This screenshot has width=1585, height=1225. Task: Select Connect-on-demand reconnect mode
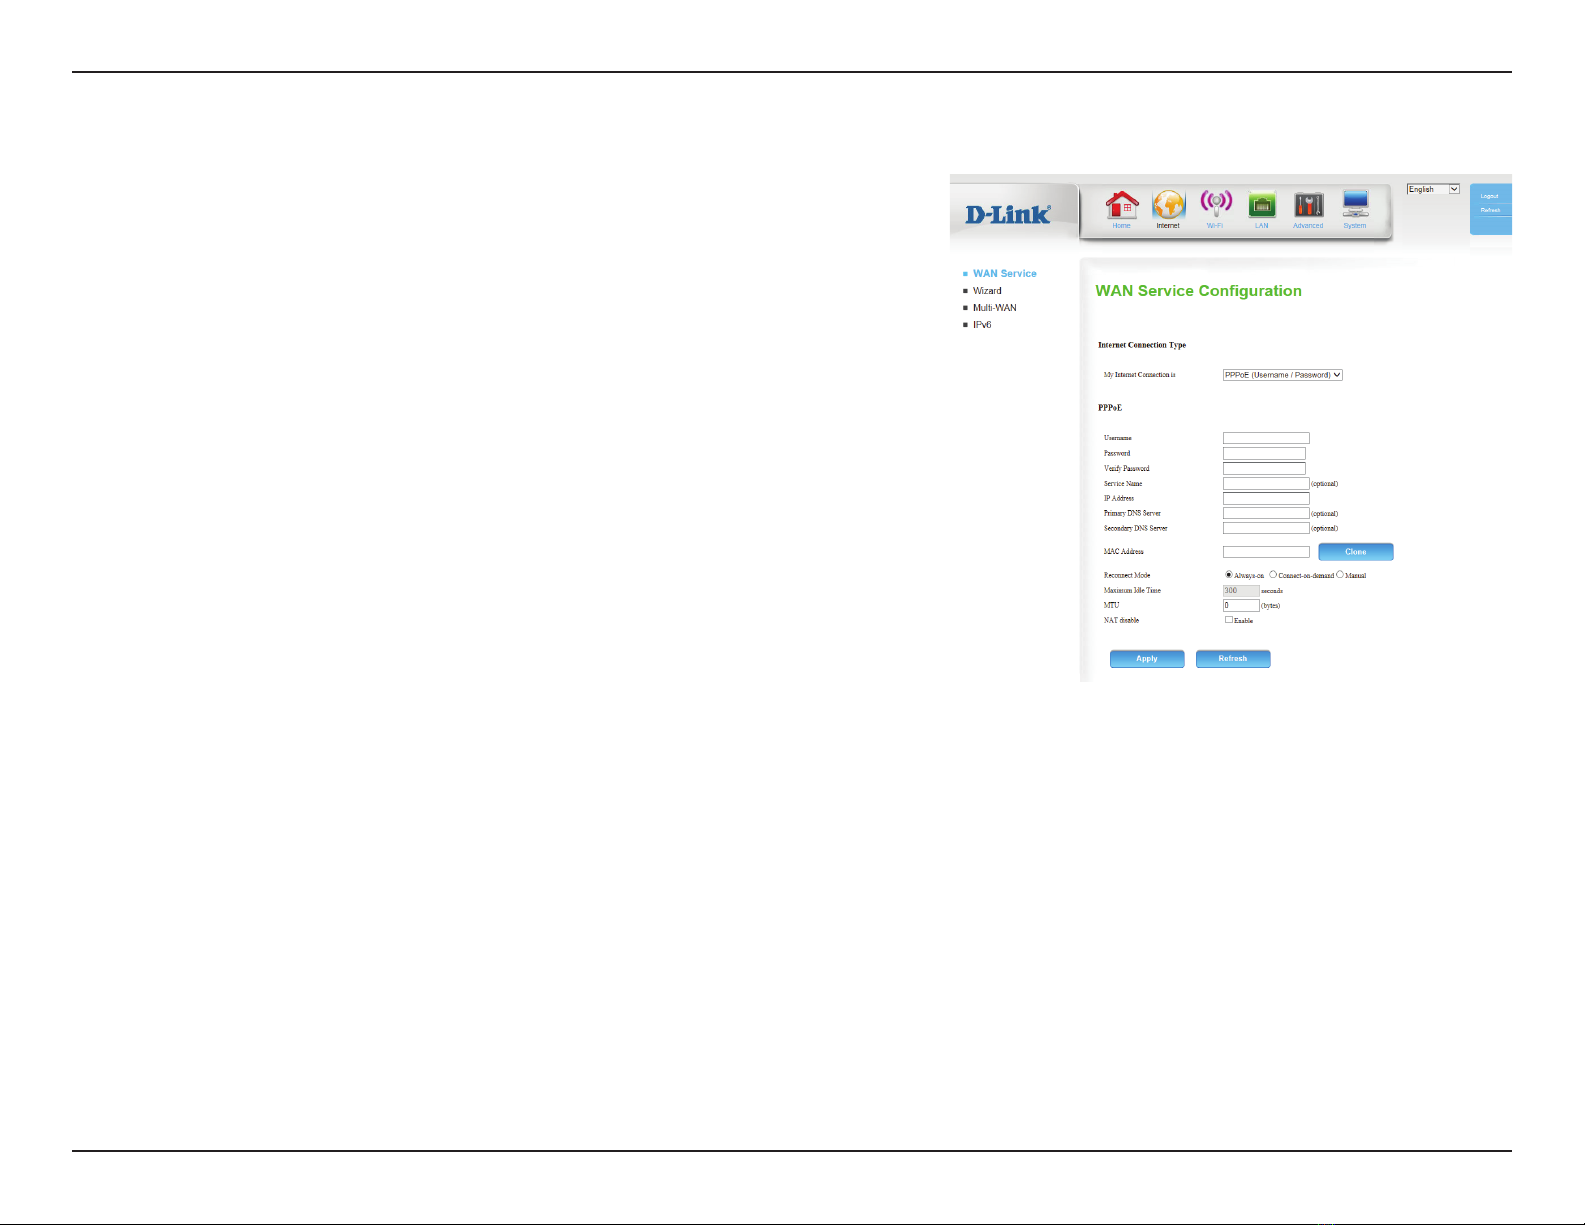point(1273,575)
